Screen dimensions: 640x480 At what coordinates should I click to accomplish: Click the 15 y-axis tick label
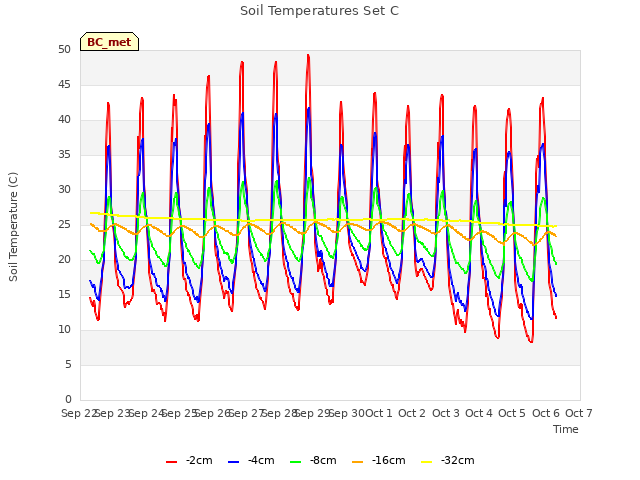point(64,295)
